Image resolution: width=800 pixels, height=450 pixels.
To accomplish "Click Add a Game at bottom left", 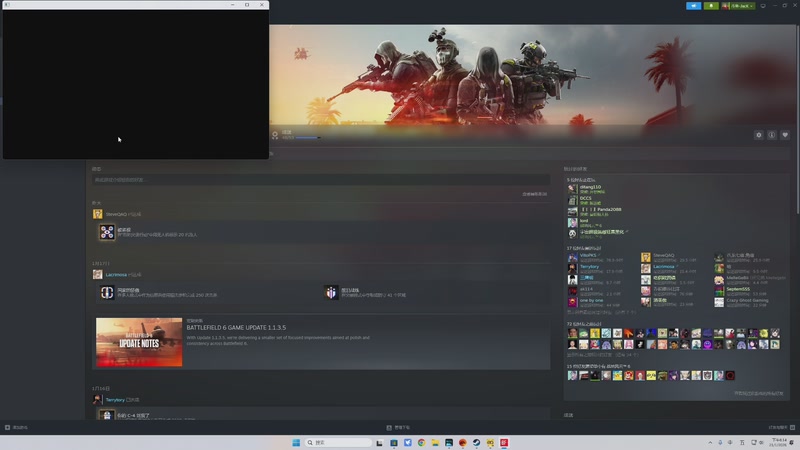I will click(x=16, y=428).
